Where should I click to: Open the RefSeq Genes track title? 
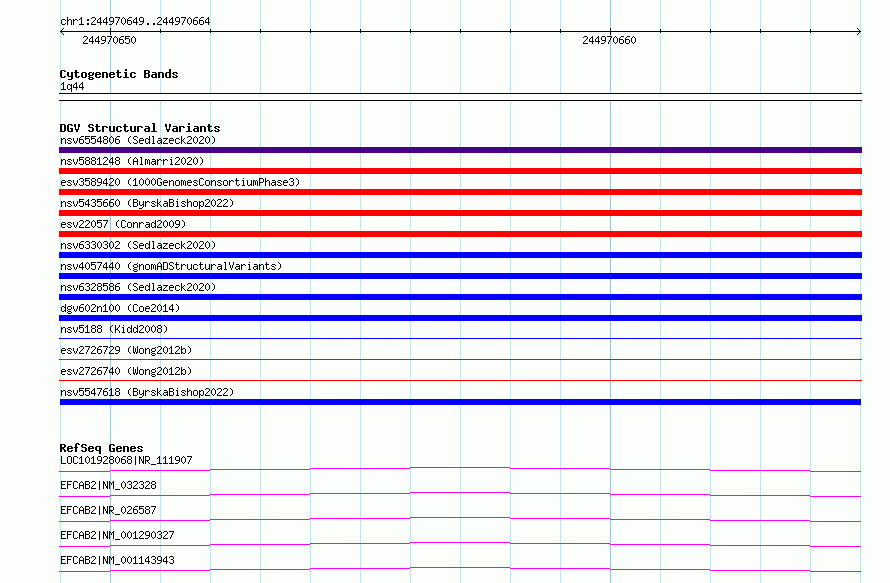coord(101,448)
